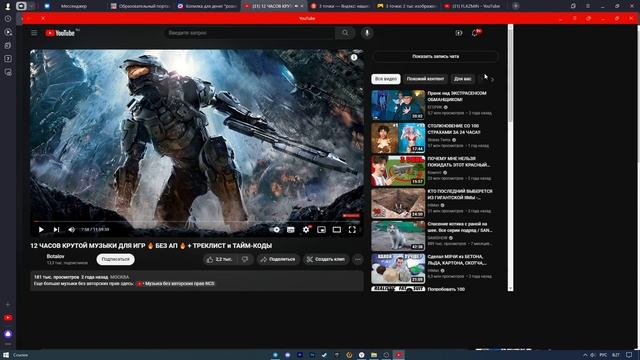Click the search magnifier button
The image size is (640, 360).
(345, 33)
